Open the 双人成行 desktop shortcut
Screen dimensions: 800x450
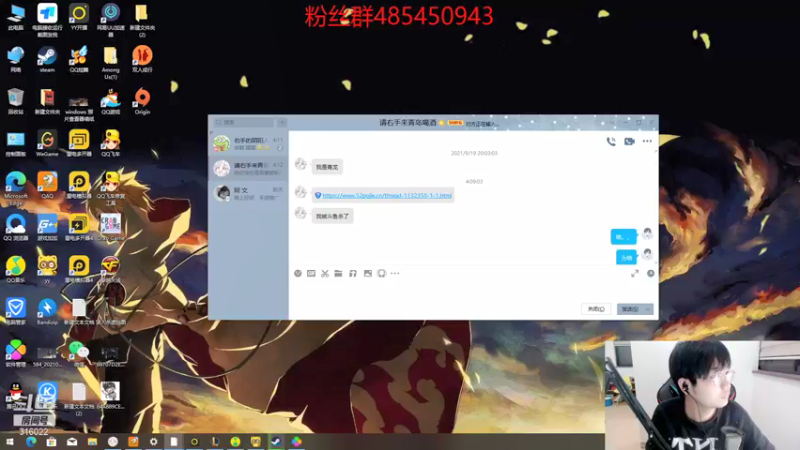click(142, 59)
